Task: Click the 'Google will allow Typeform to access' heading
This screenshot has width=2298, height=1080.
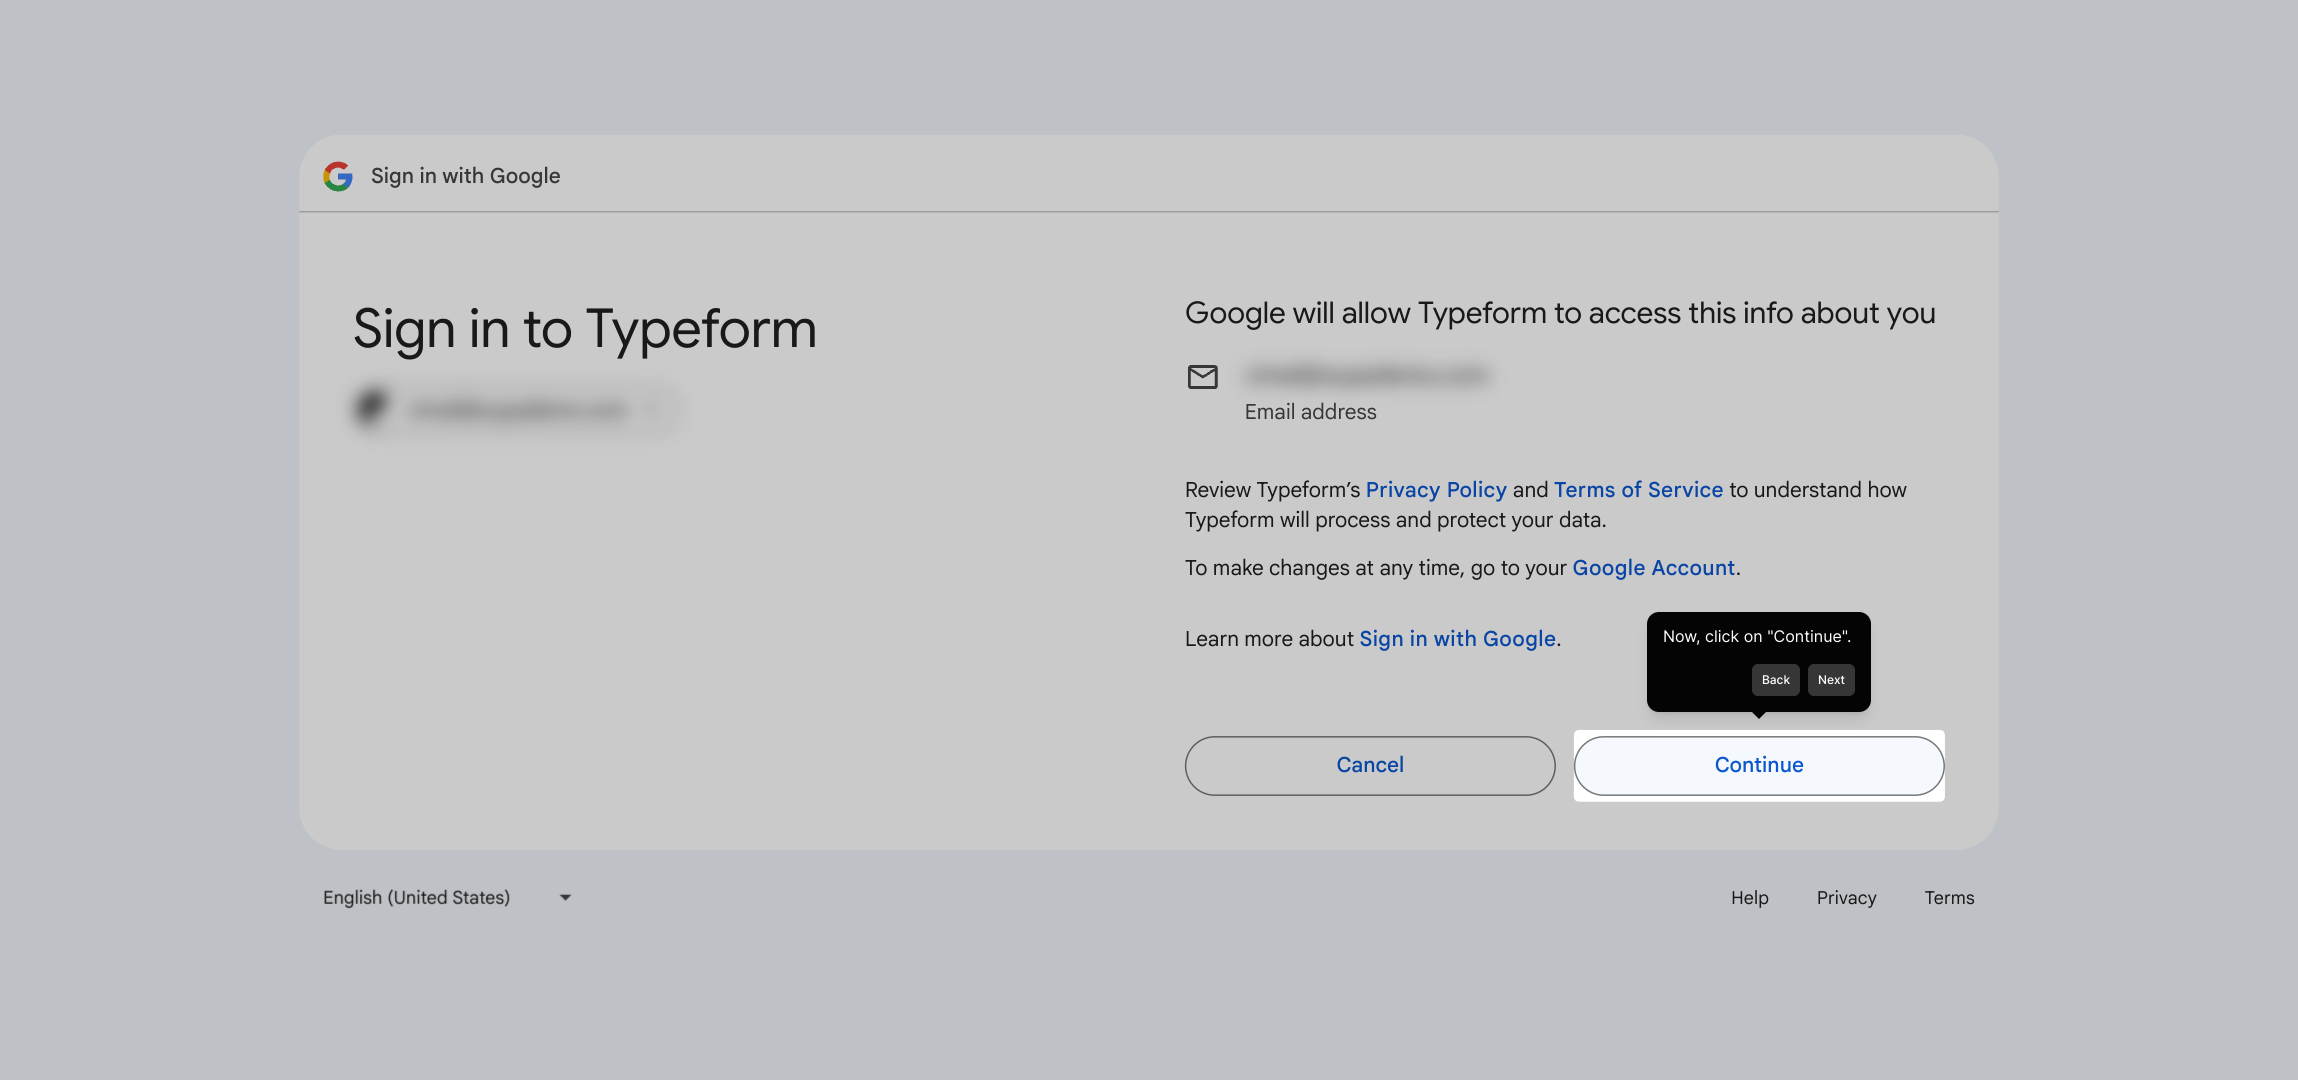Action: pos(1560,313)
